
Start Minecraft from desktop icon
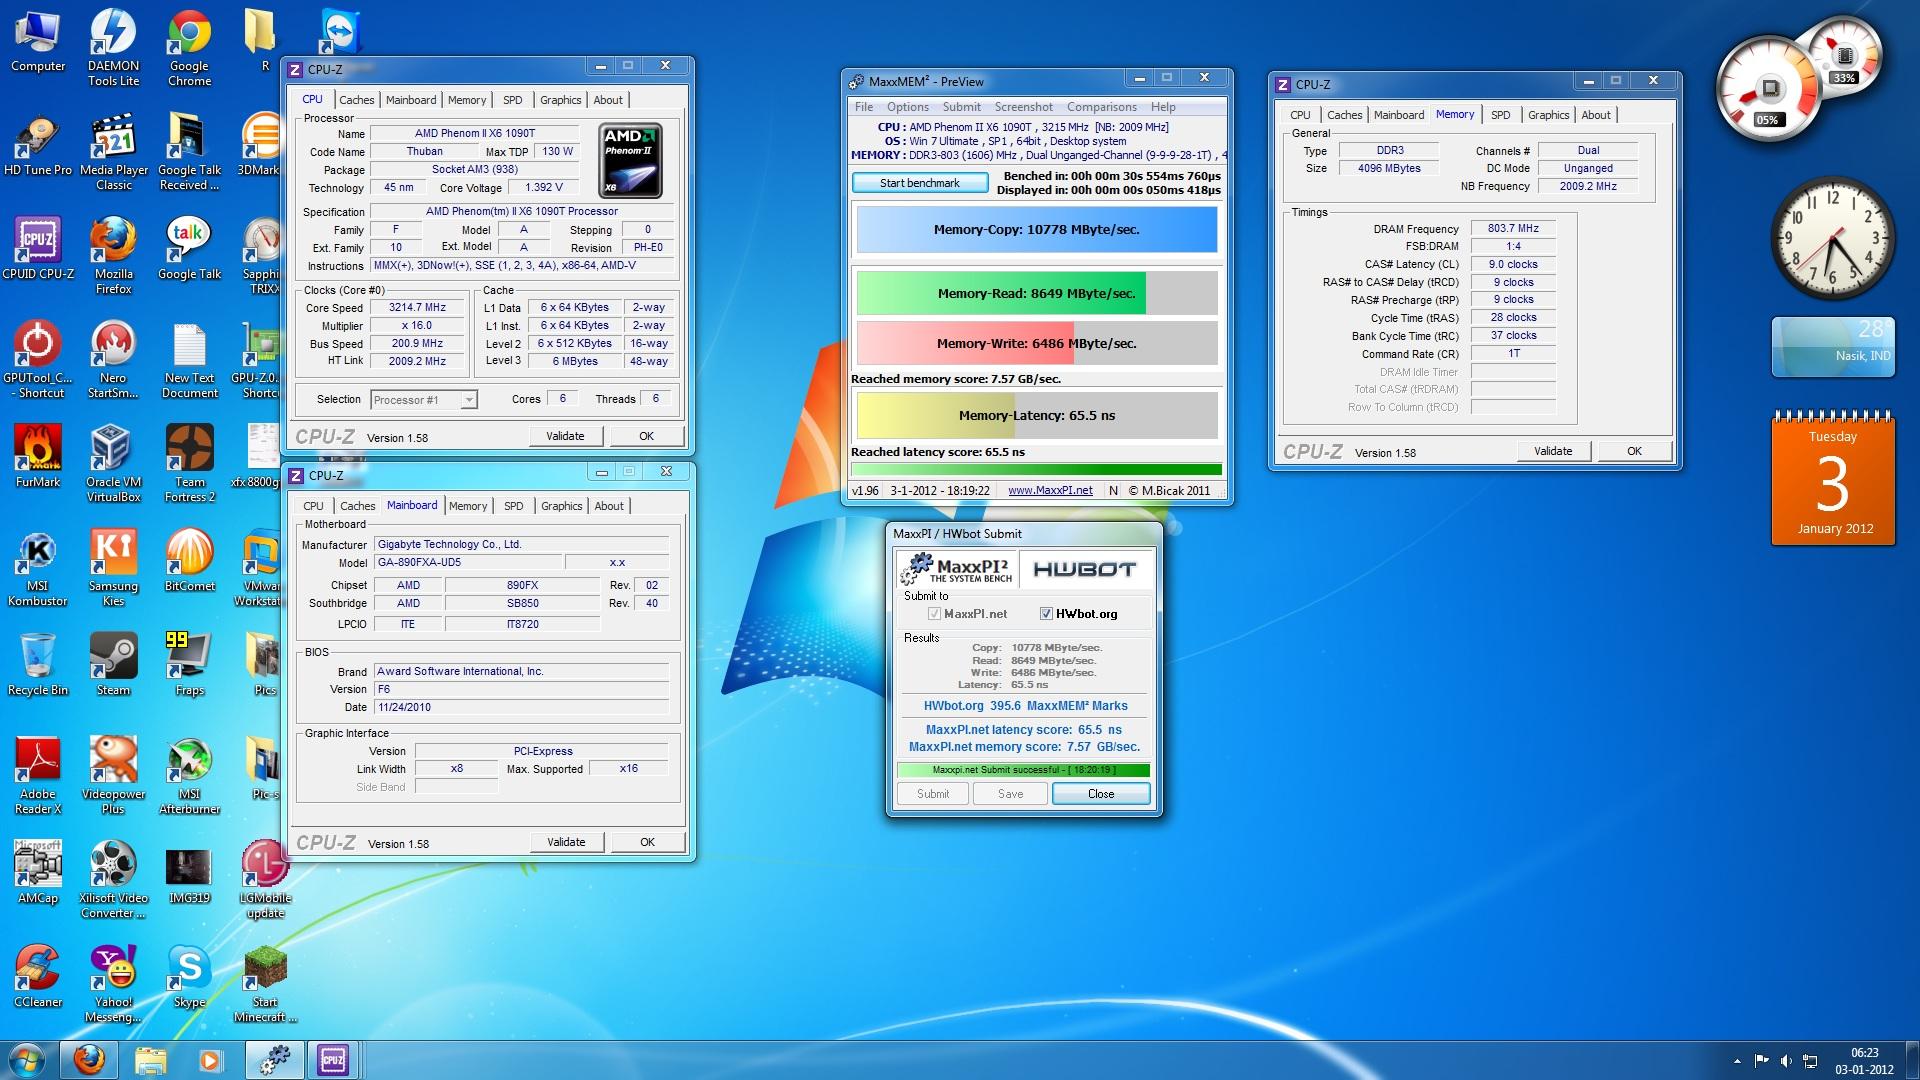(266, 984)
